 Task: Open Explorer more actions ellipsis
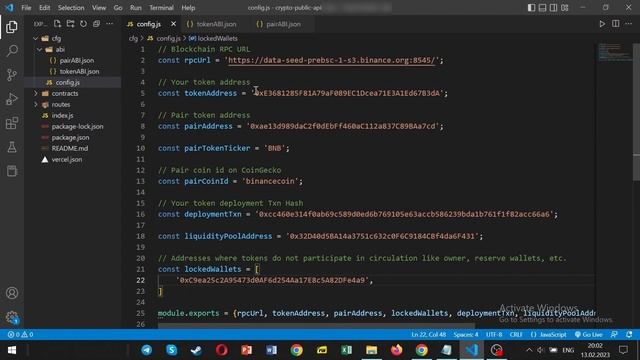click(x=109, y=24)
